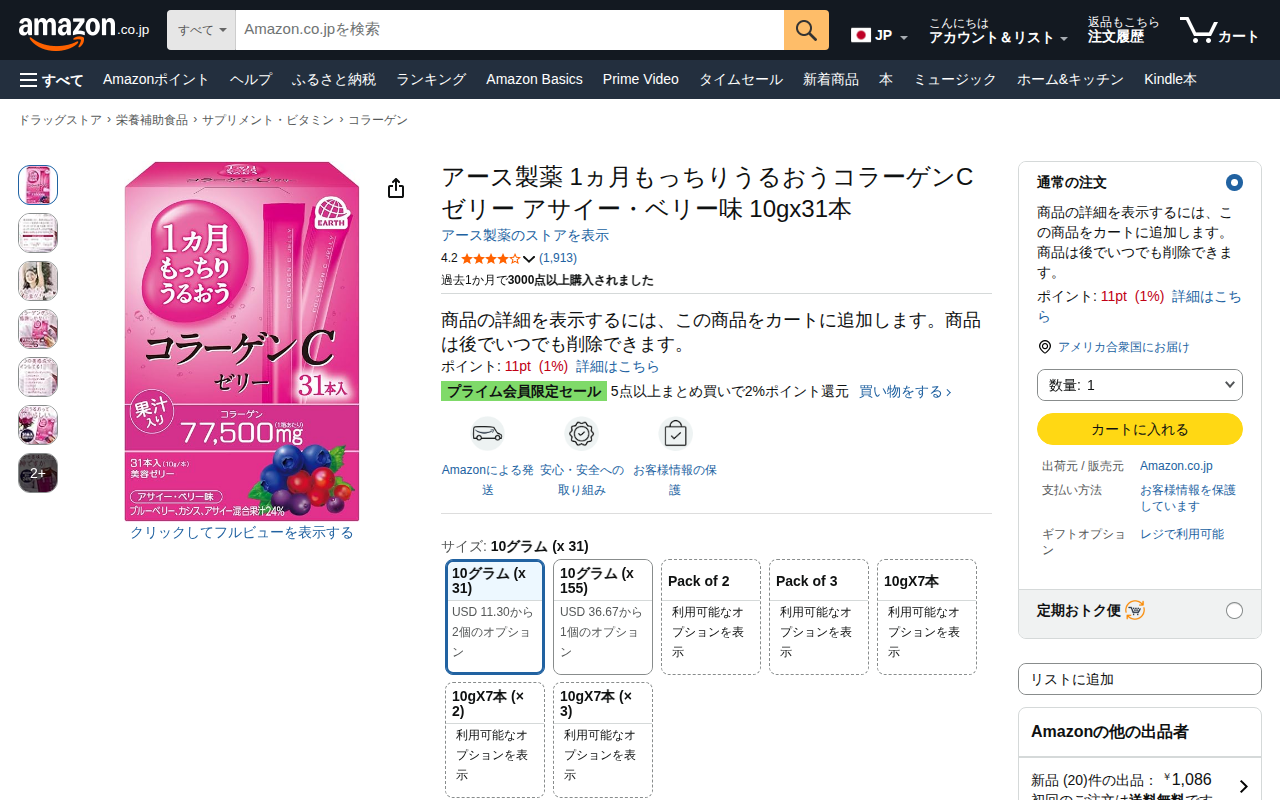
Task: Click the location pin delivery icon
Action: pyautogui.click(x=1045, y=347)
